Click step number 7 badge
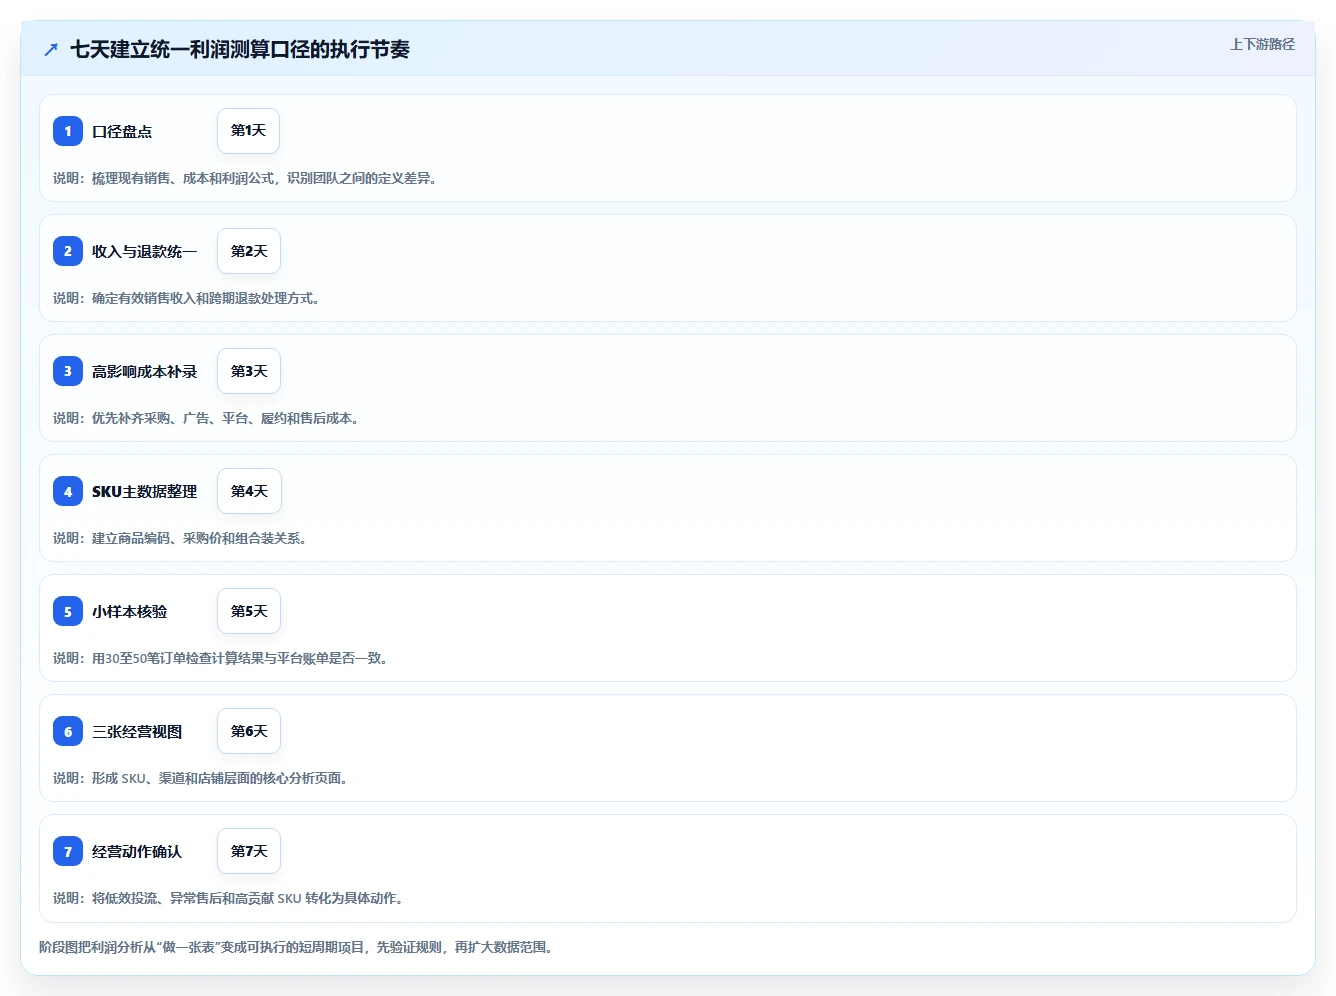 pyautogui.click(x=68, y=851)
